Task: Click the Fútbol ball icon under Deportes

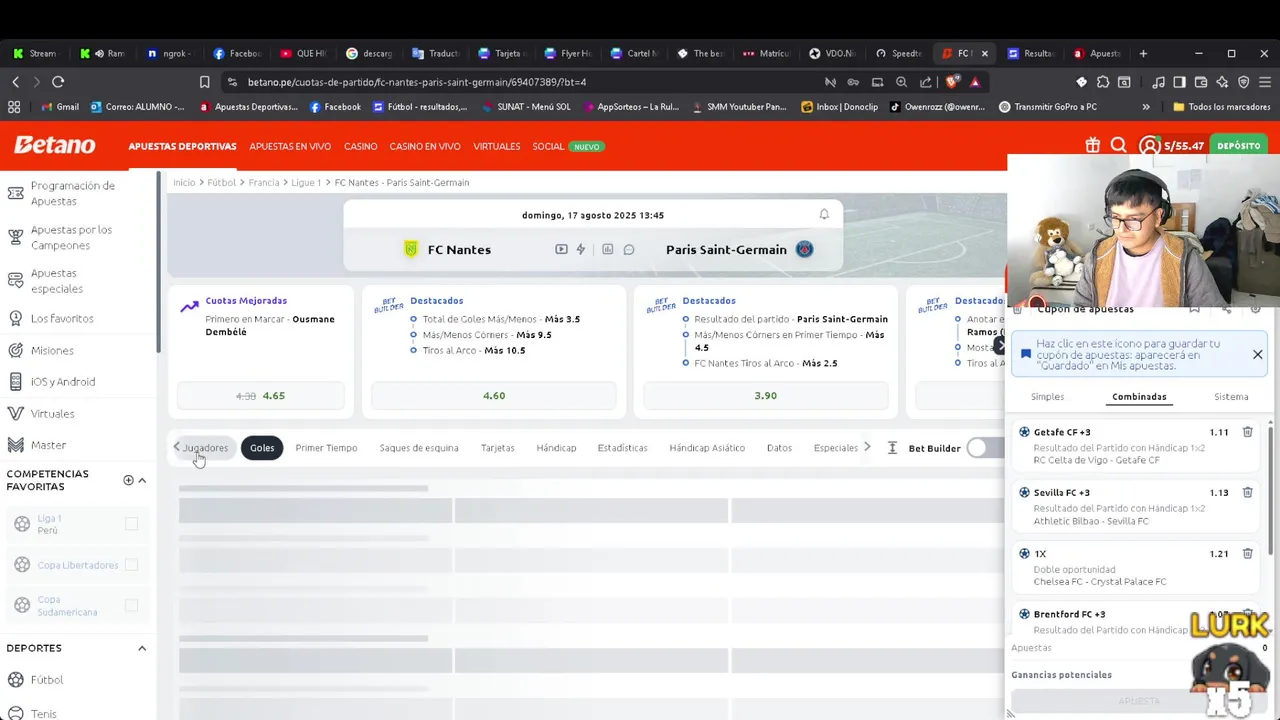Action: click(15, 680)
